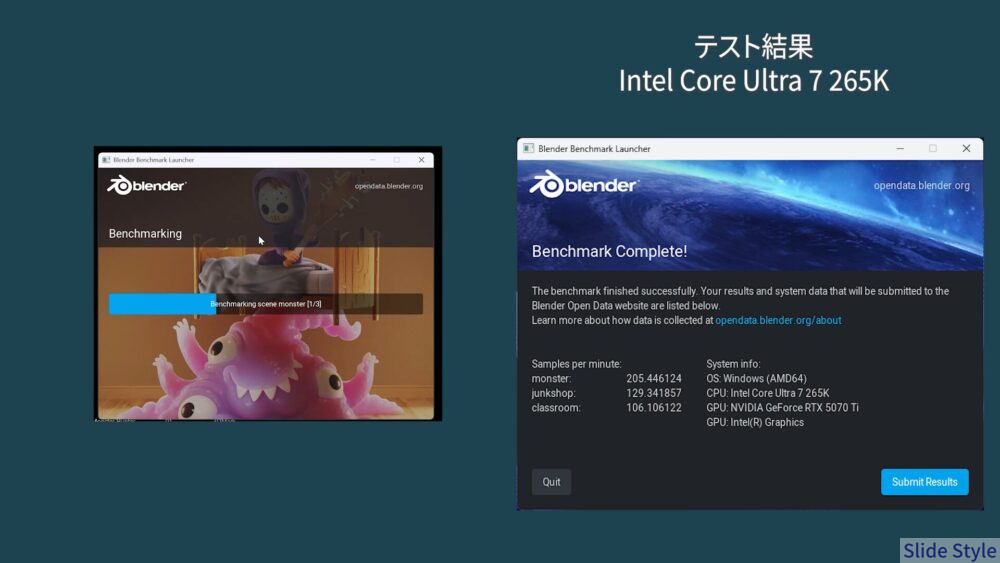
Task: Click the app icon in results window title bar
Action: coord(528,149)
